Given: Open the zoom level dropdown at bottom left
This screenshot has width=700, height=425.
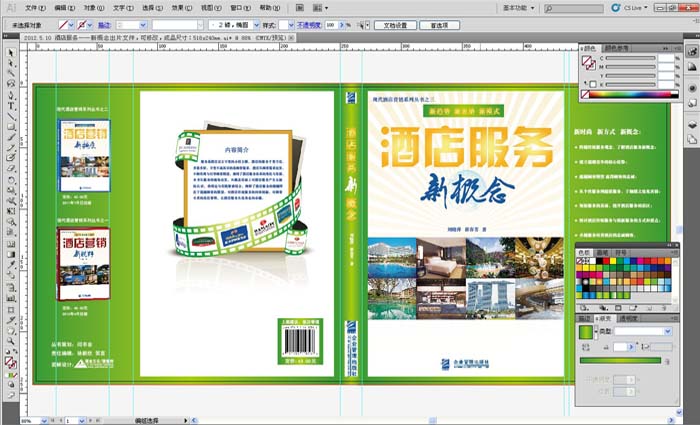Looking at the screenshot, I should 44,421.
